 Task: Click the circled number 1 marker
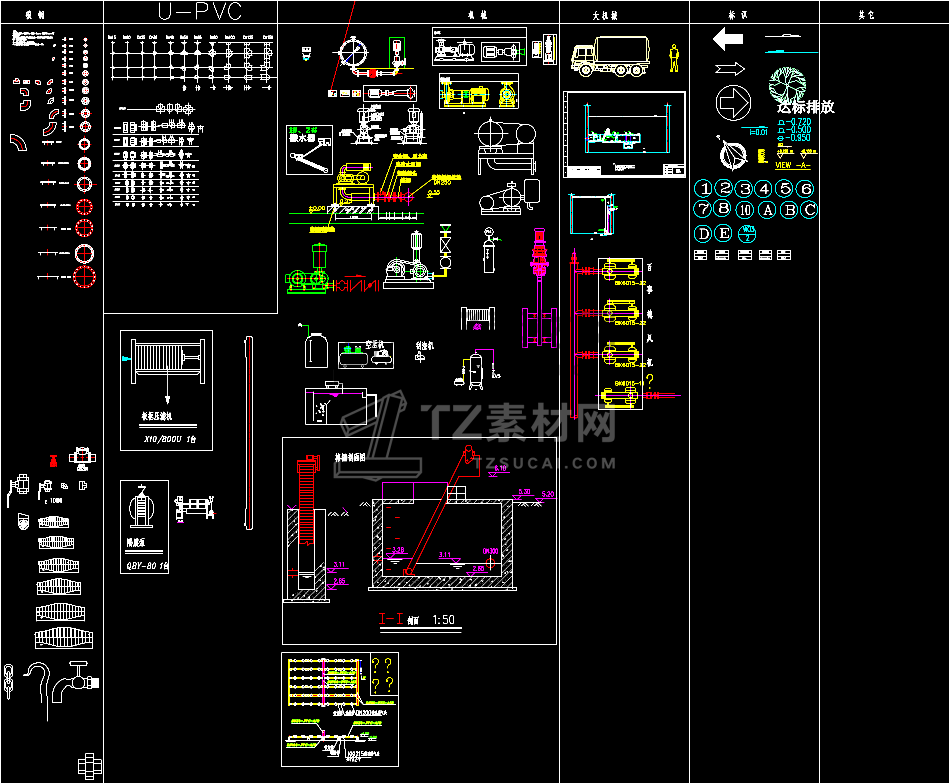703,188
